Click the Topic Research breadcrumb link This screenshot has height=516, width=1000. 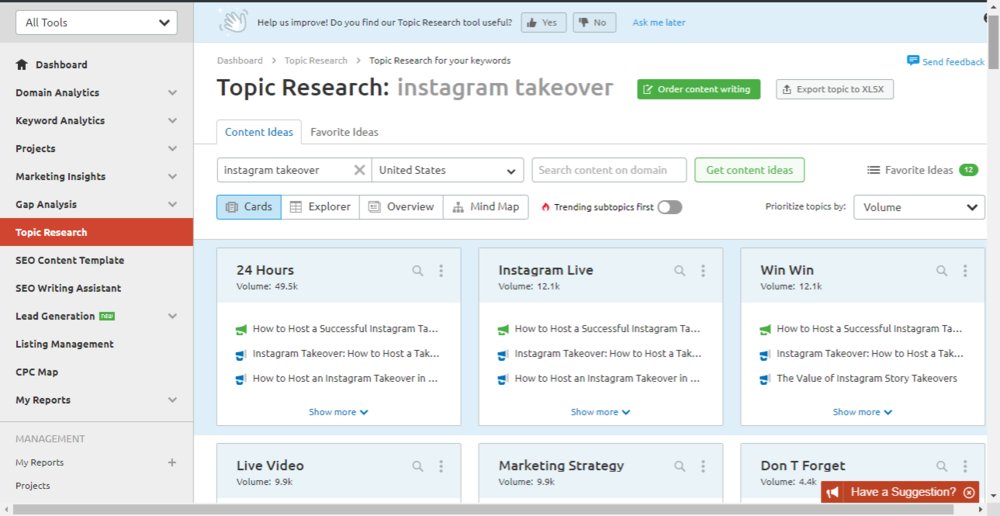[x=316, y=61]
